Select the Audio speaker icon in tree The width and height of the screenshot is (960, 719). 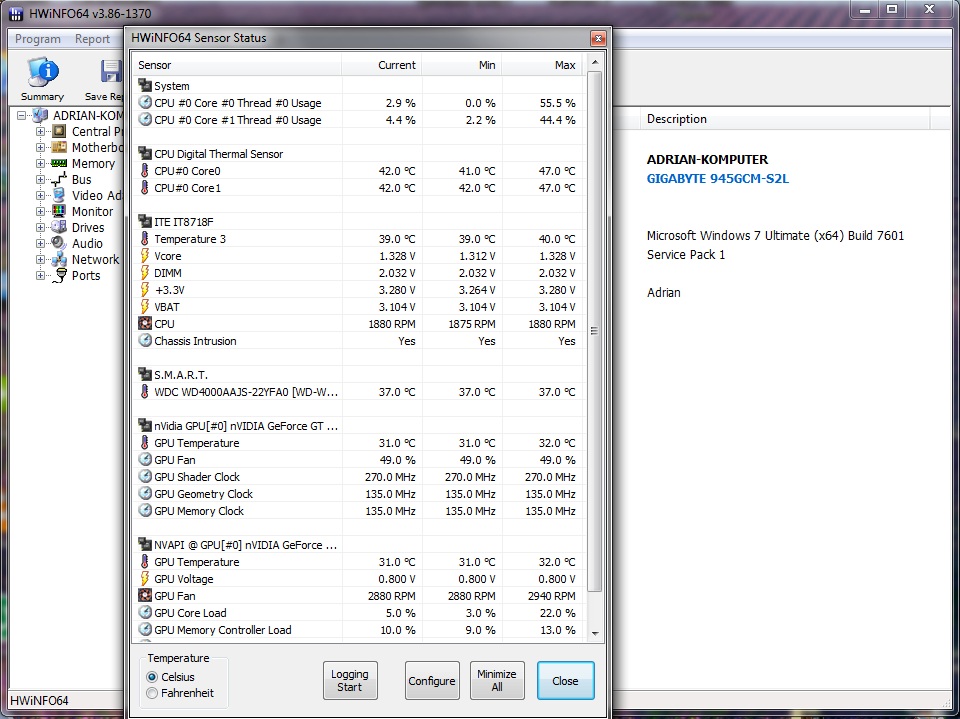pyautogui.click(x=59, y=243)
